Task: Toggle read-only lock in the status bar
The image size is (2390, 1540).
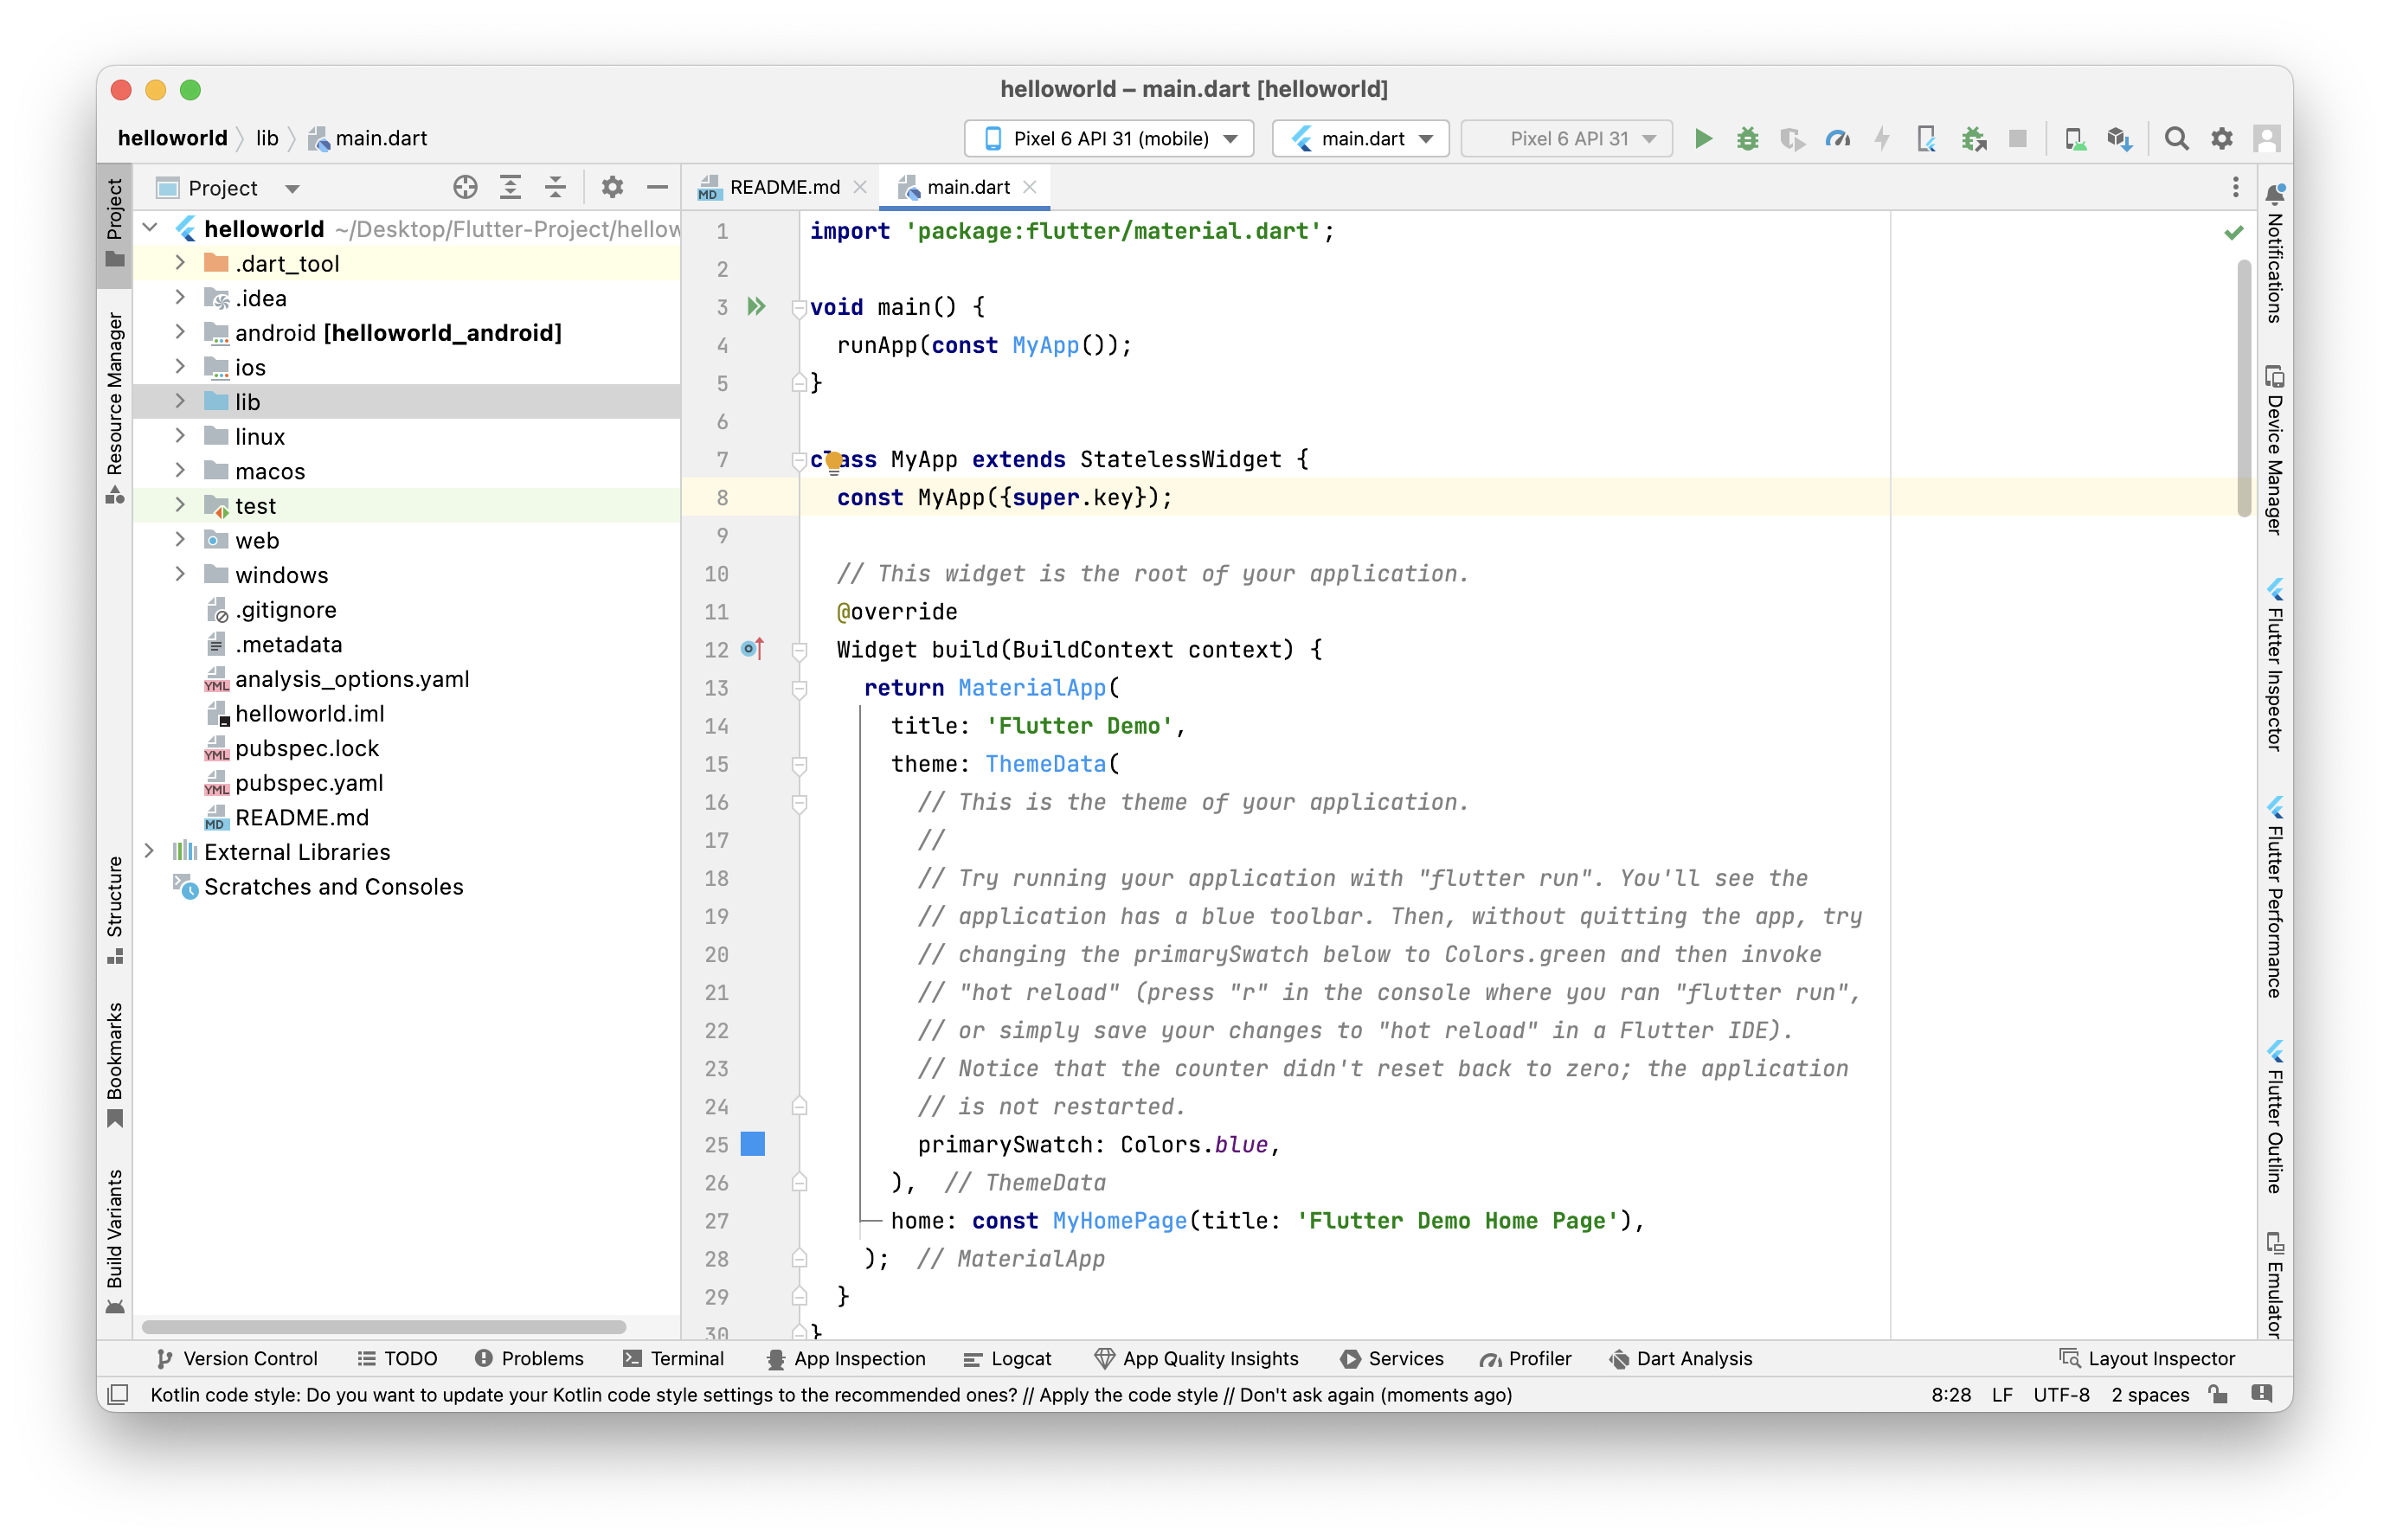Action: click(2218, 1394)
